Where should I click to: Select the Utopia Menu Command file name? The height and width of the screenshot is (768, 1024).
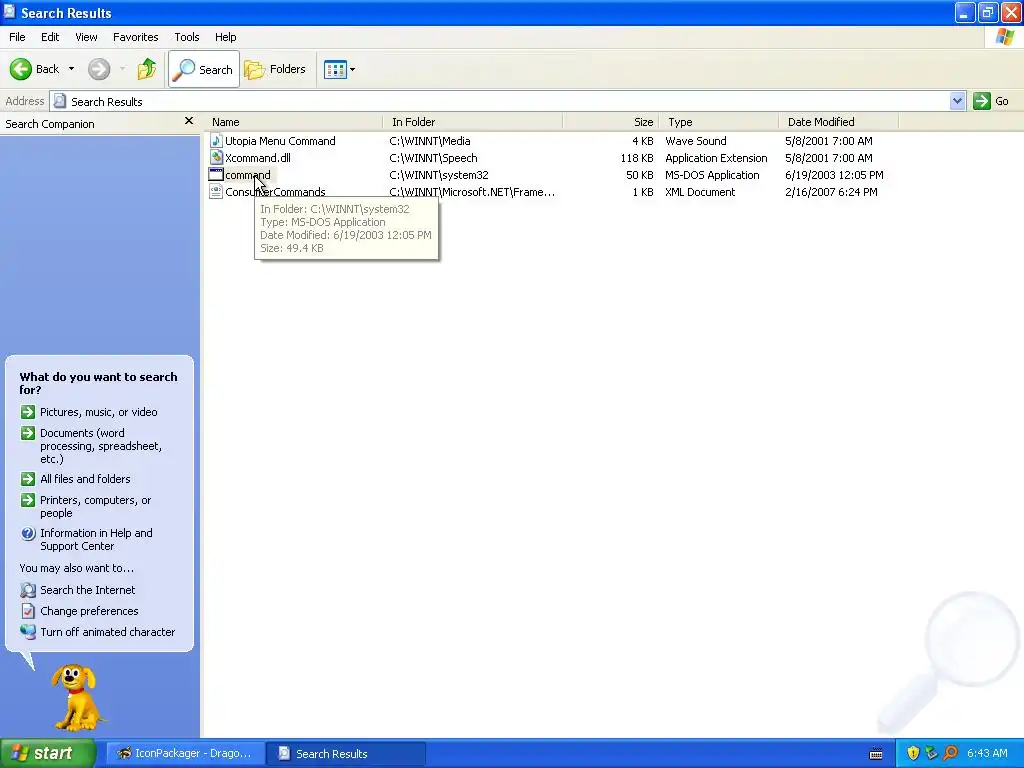tap(280, 140)
